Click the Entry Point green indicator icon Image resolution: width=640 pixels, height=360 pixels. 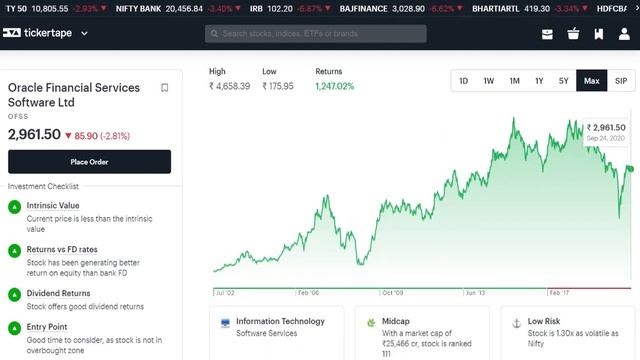coord(15,328)
